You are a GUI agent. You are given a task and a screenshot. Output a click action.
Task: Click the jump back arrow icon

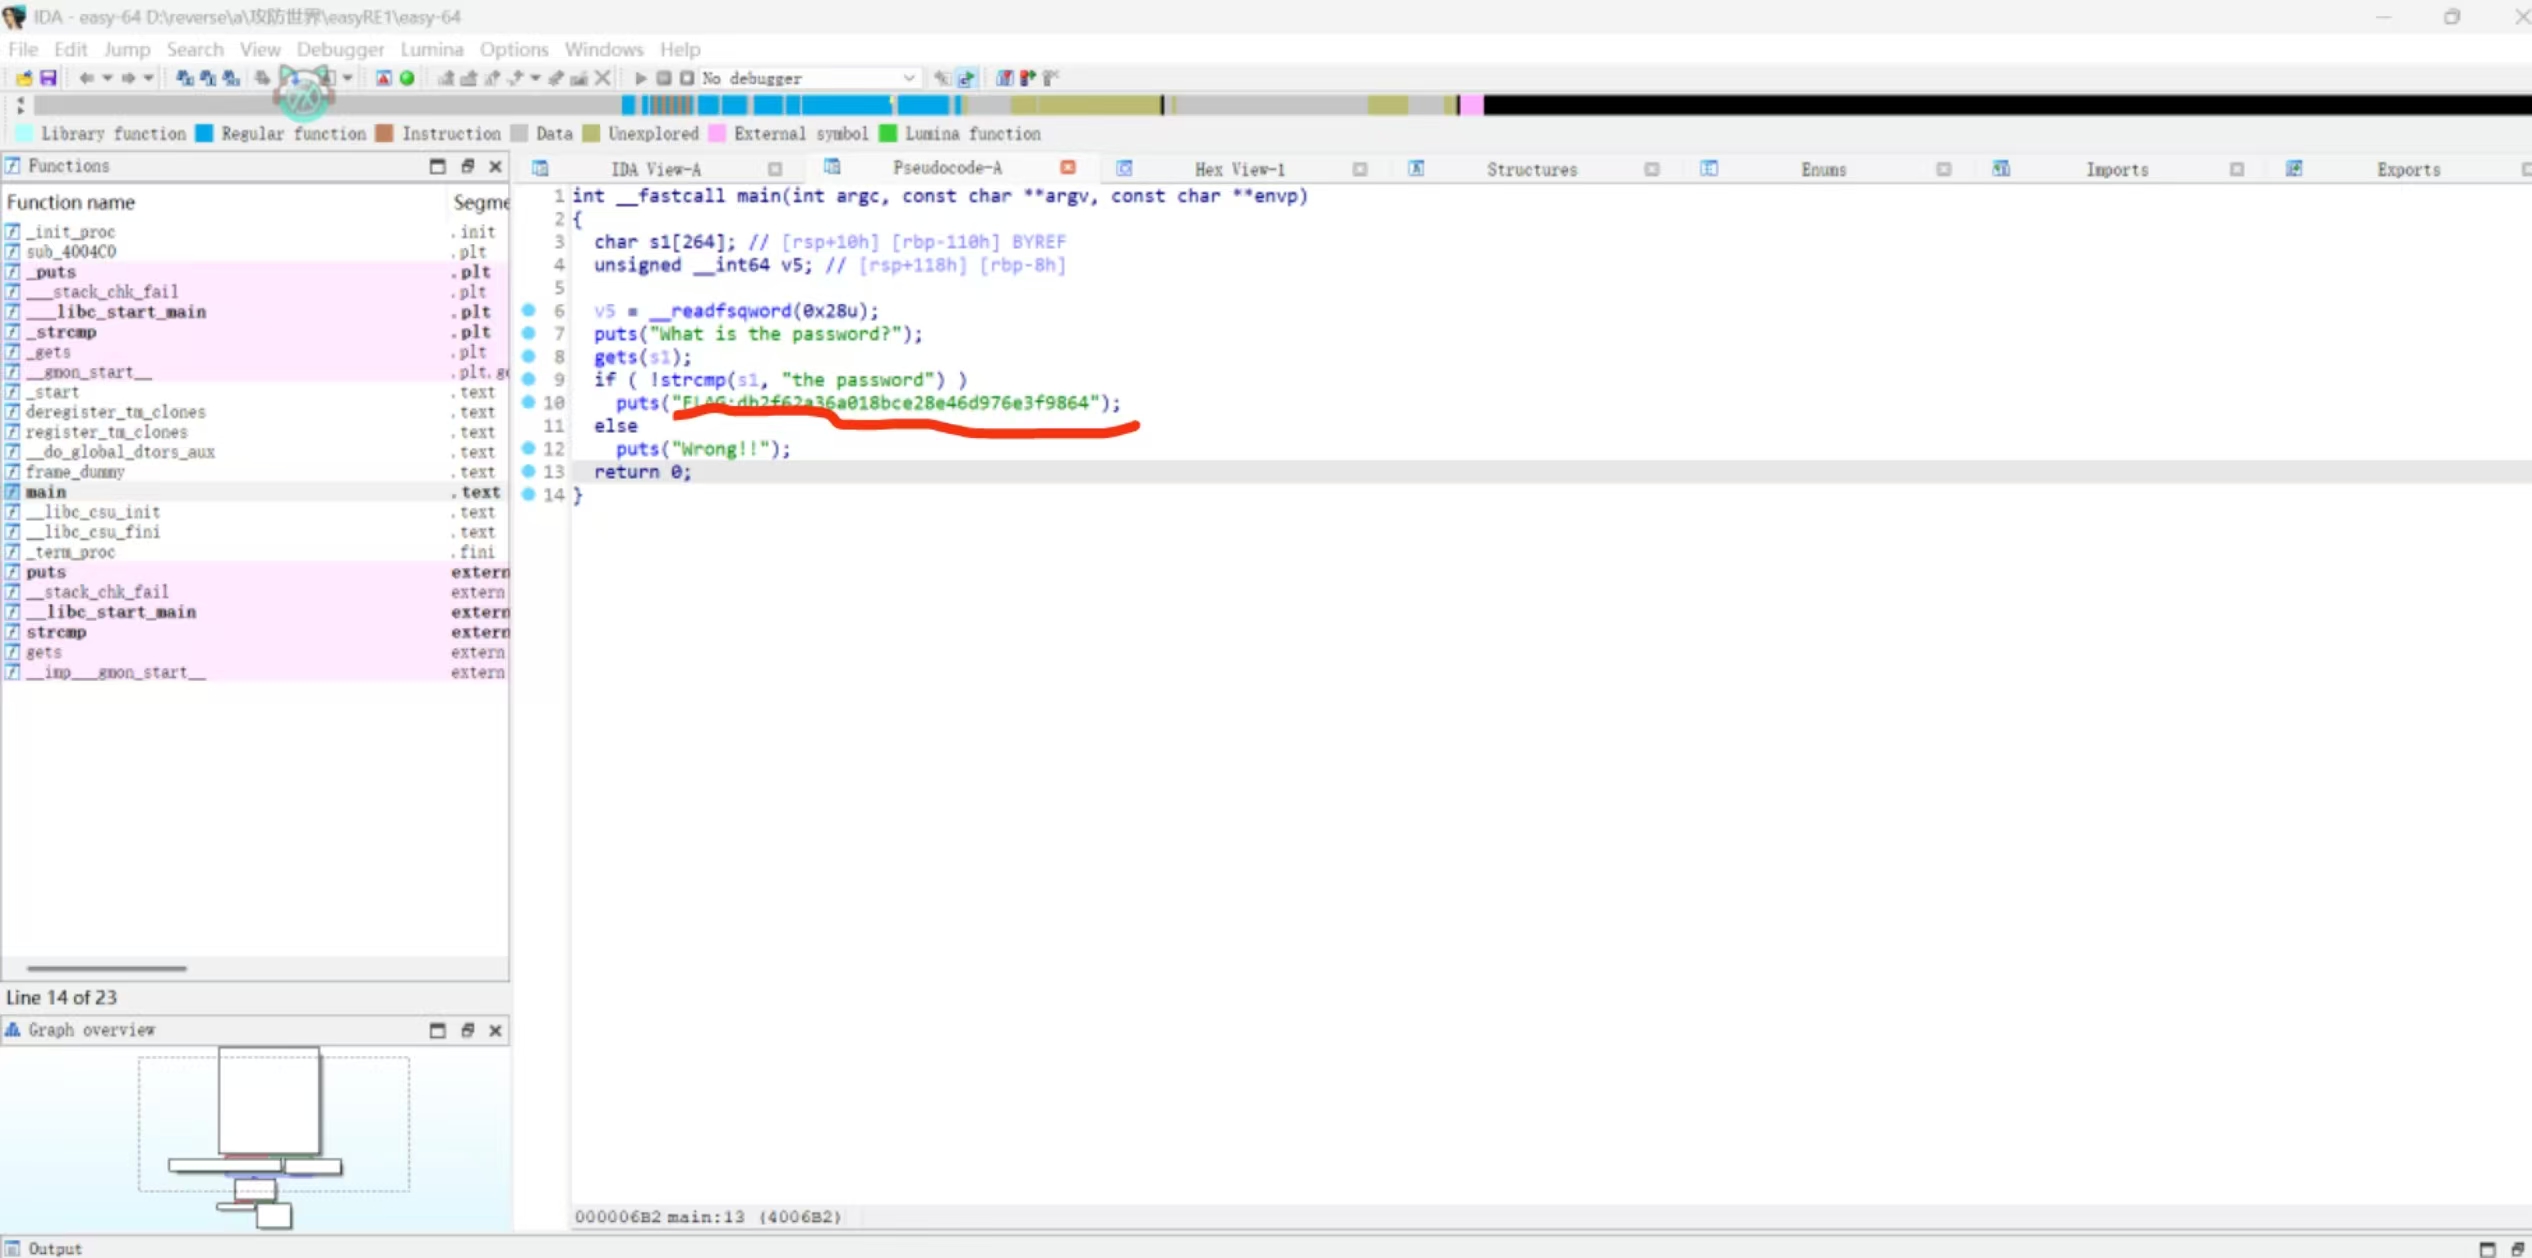pos(87,78)
